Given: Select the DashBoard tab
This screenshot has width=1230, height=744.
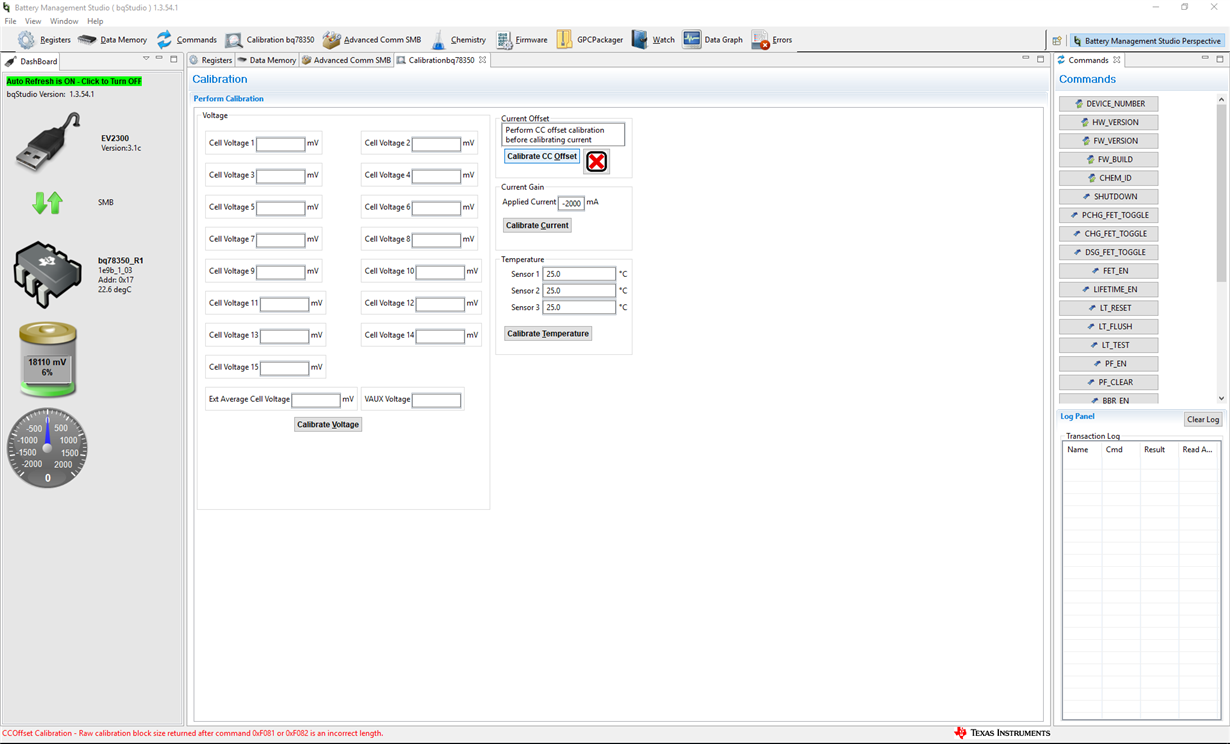Looking at the screenshot, I should click(x=32, y=61).
